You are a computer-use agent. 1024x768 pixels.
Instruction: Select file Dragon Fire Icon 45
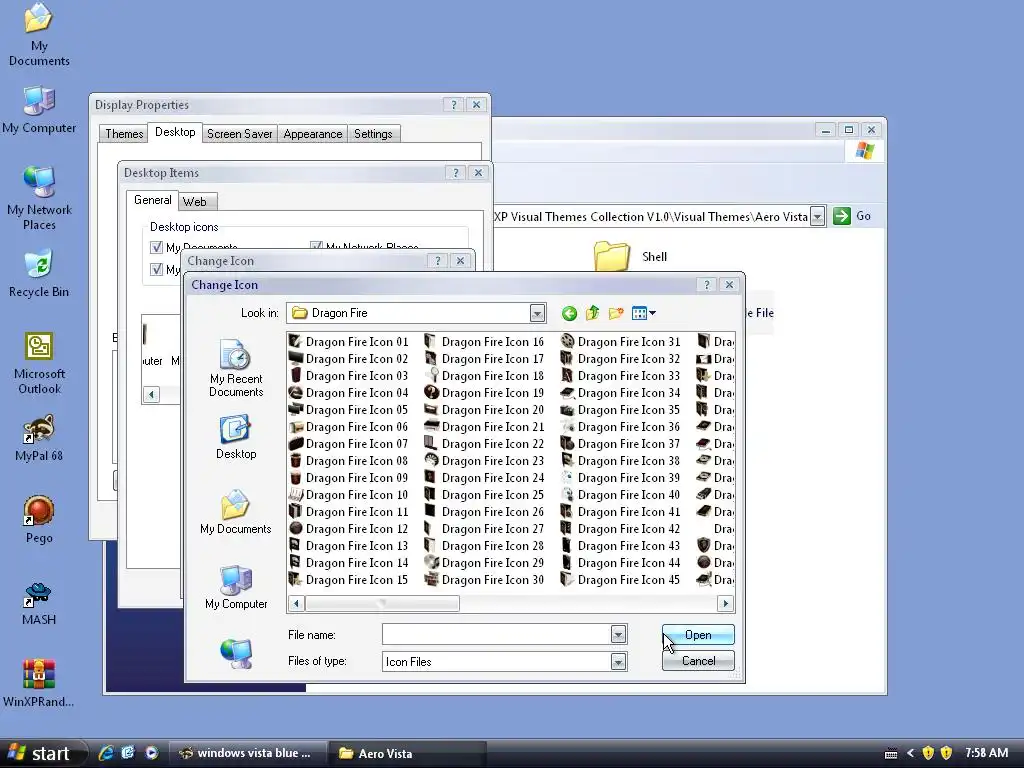pos(620,579)
